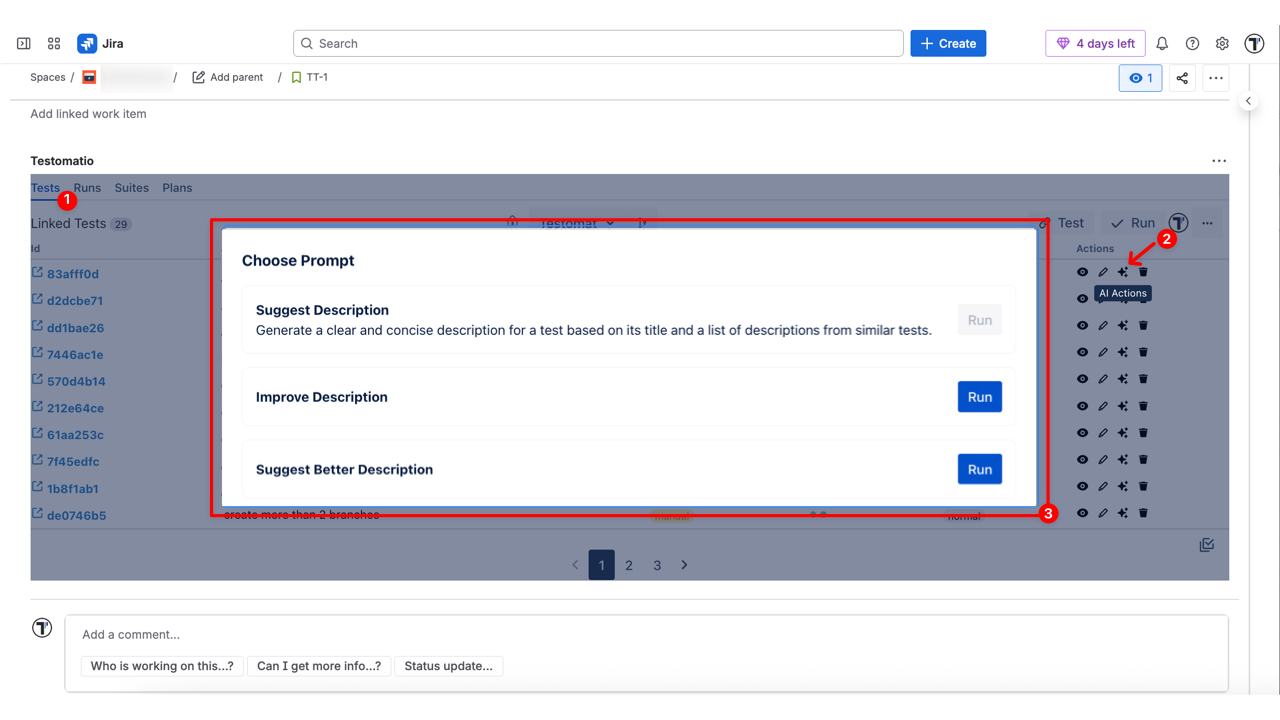
Task: Click the share icon for TT-1
Action: (1182, 78)
